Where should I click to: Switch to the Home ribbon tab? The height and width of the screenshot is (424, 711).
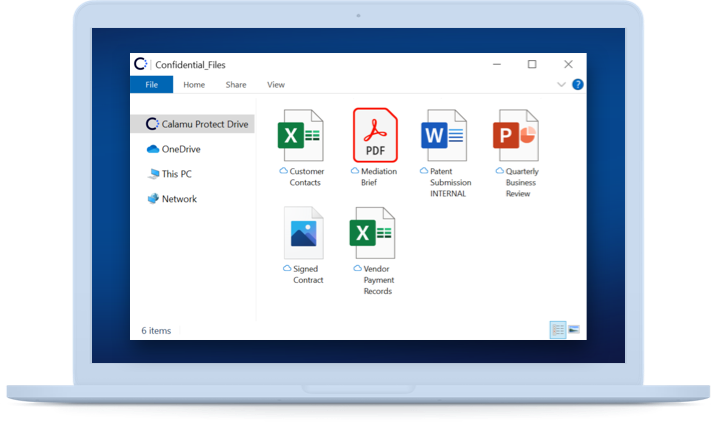coord(194,85)
